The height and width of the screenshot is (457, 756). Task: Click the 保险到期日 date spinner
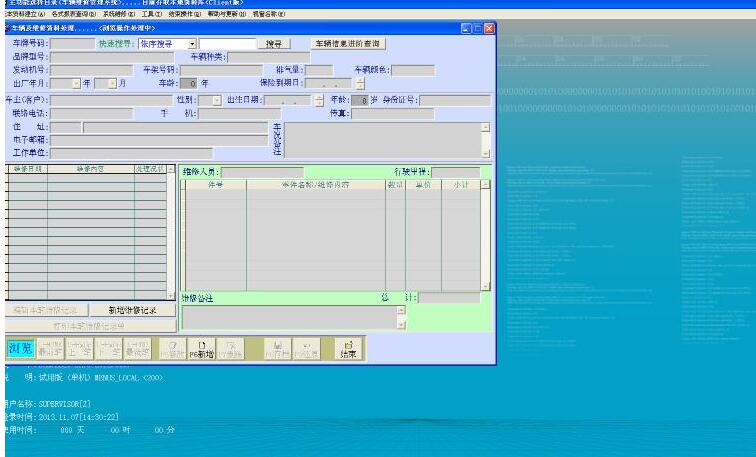pyautogui.click(x=361, y=83)
